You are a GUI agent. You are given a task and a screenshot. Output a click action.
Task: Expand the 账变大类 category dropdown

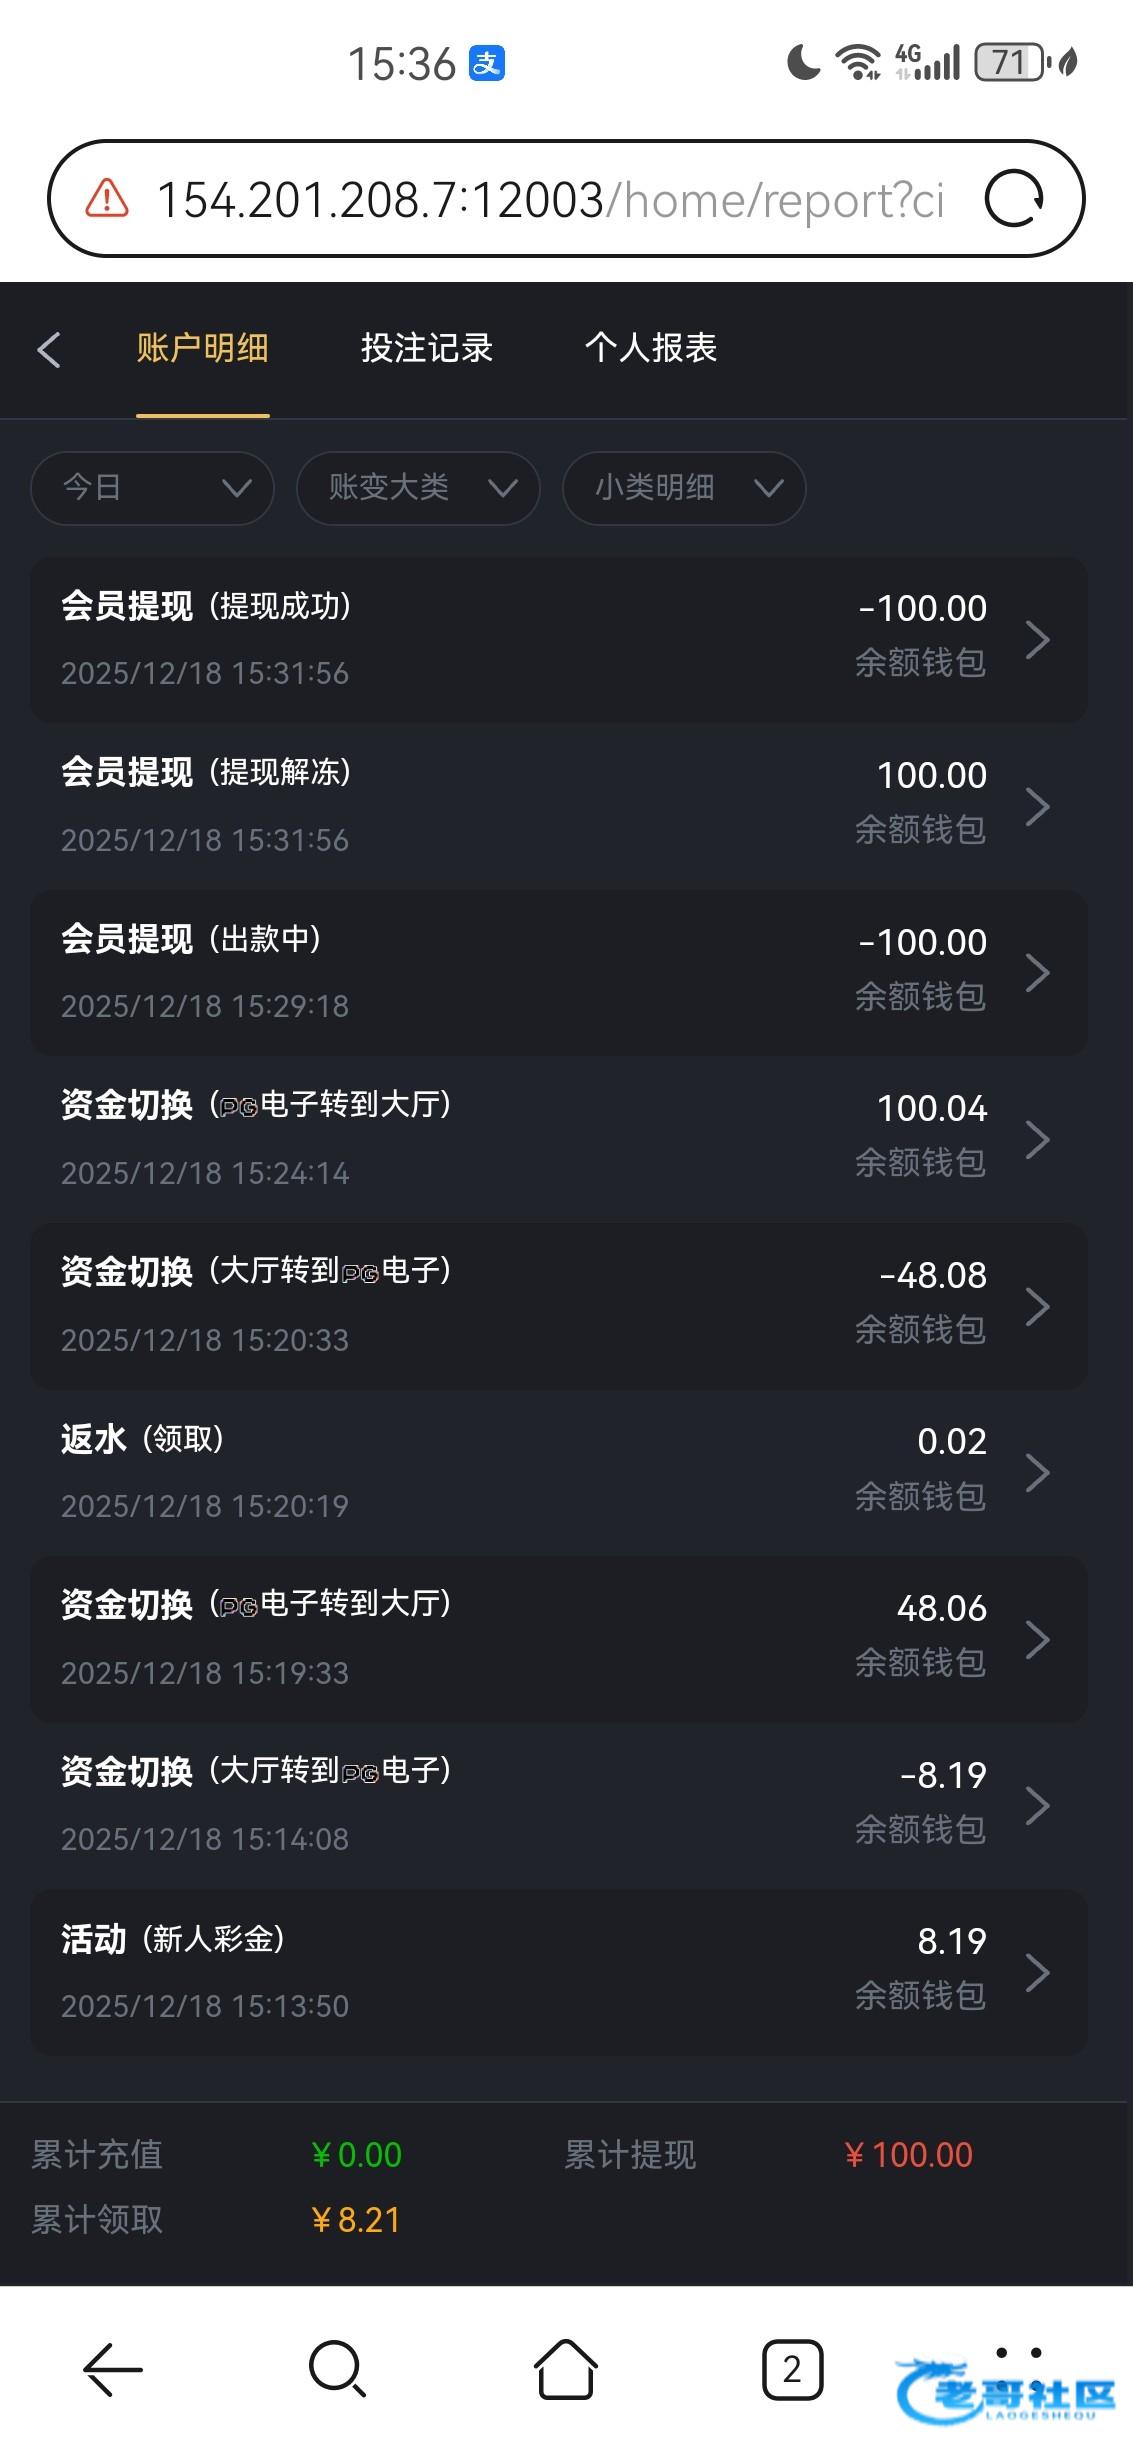tap(418, 488)
